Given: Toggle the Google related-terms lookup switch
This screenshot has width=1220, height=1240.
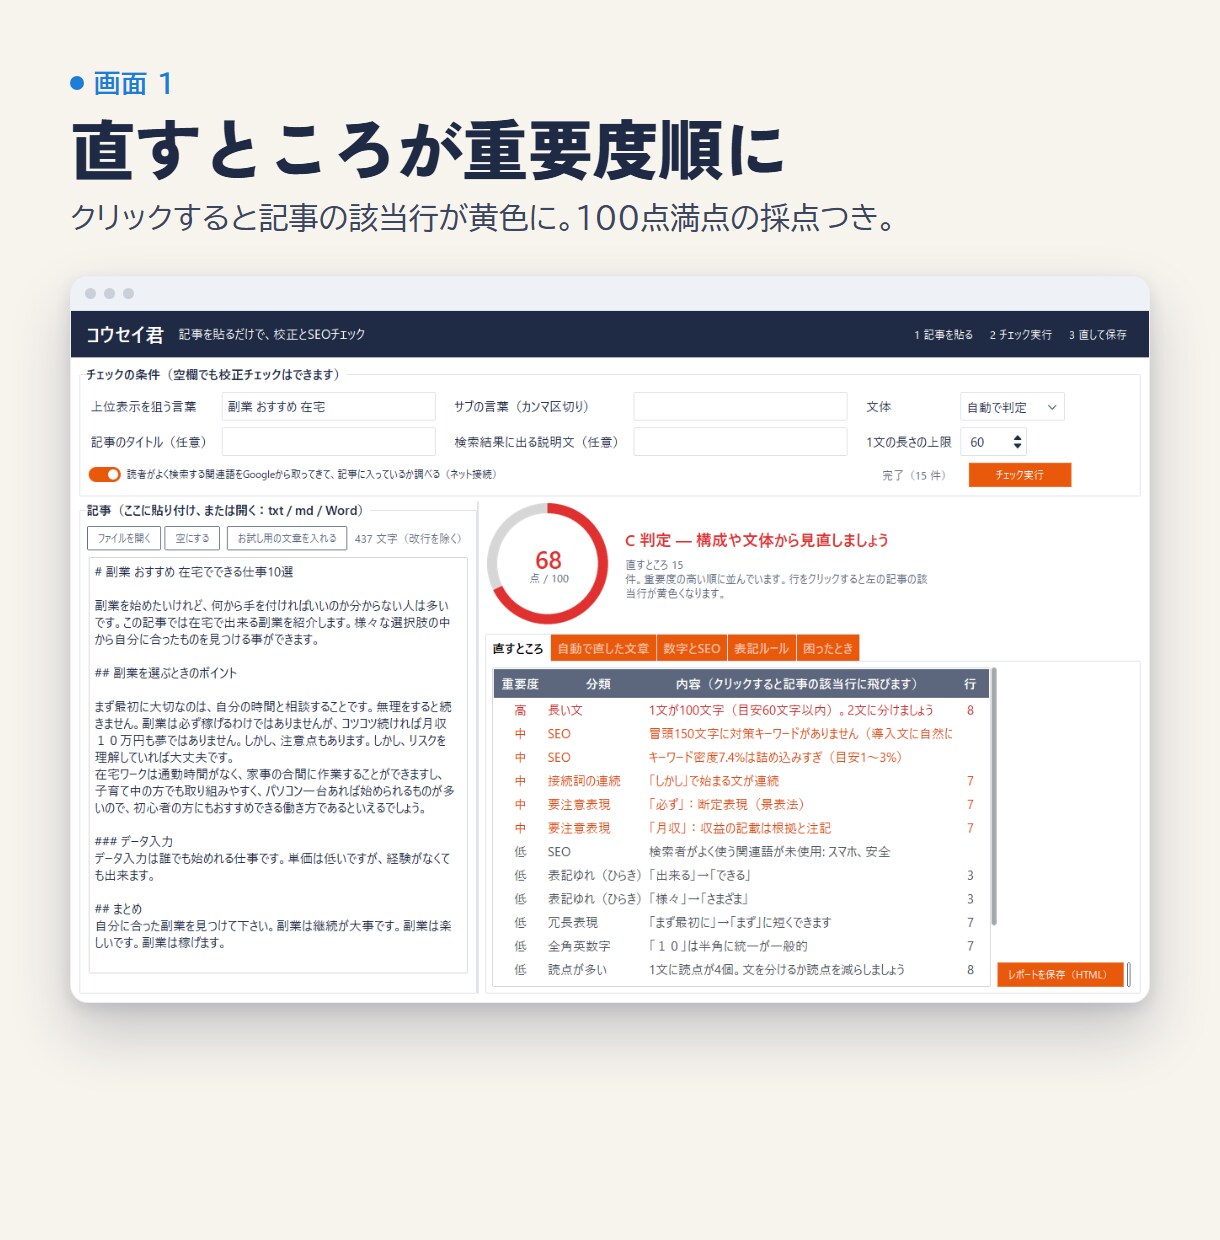Looking at the screenshot, I should click(105, 474).
